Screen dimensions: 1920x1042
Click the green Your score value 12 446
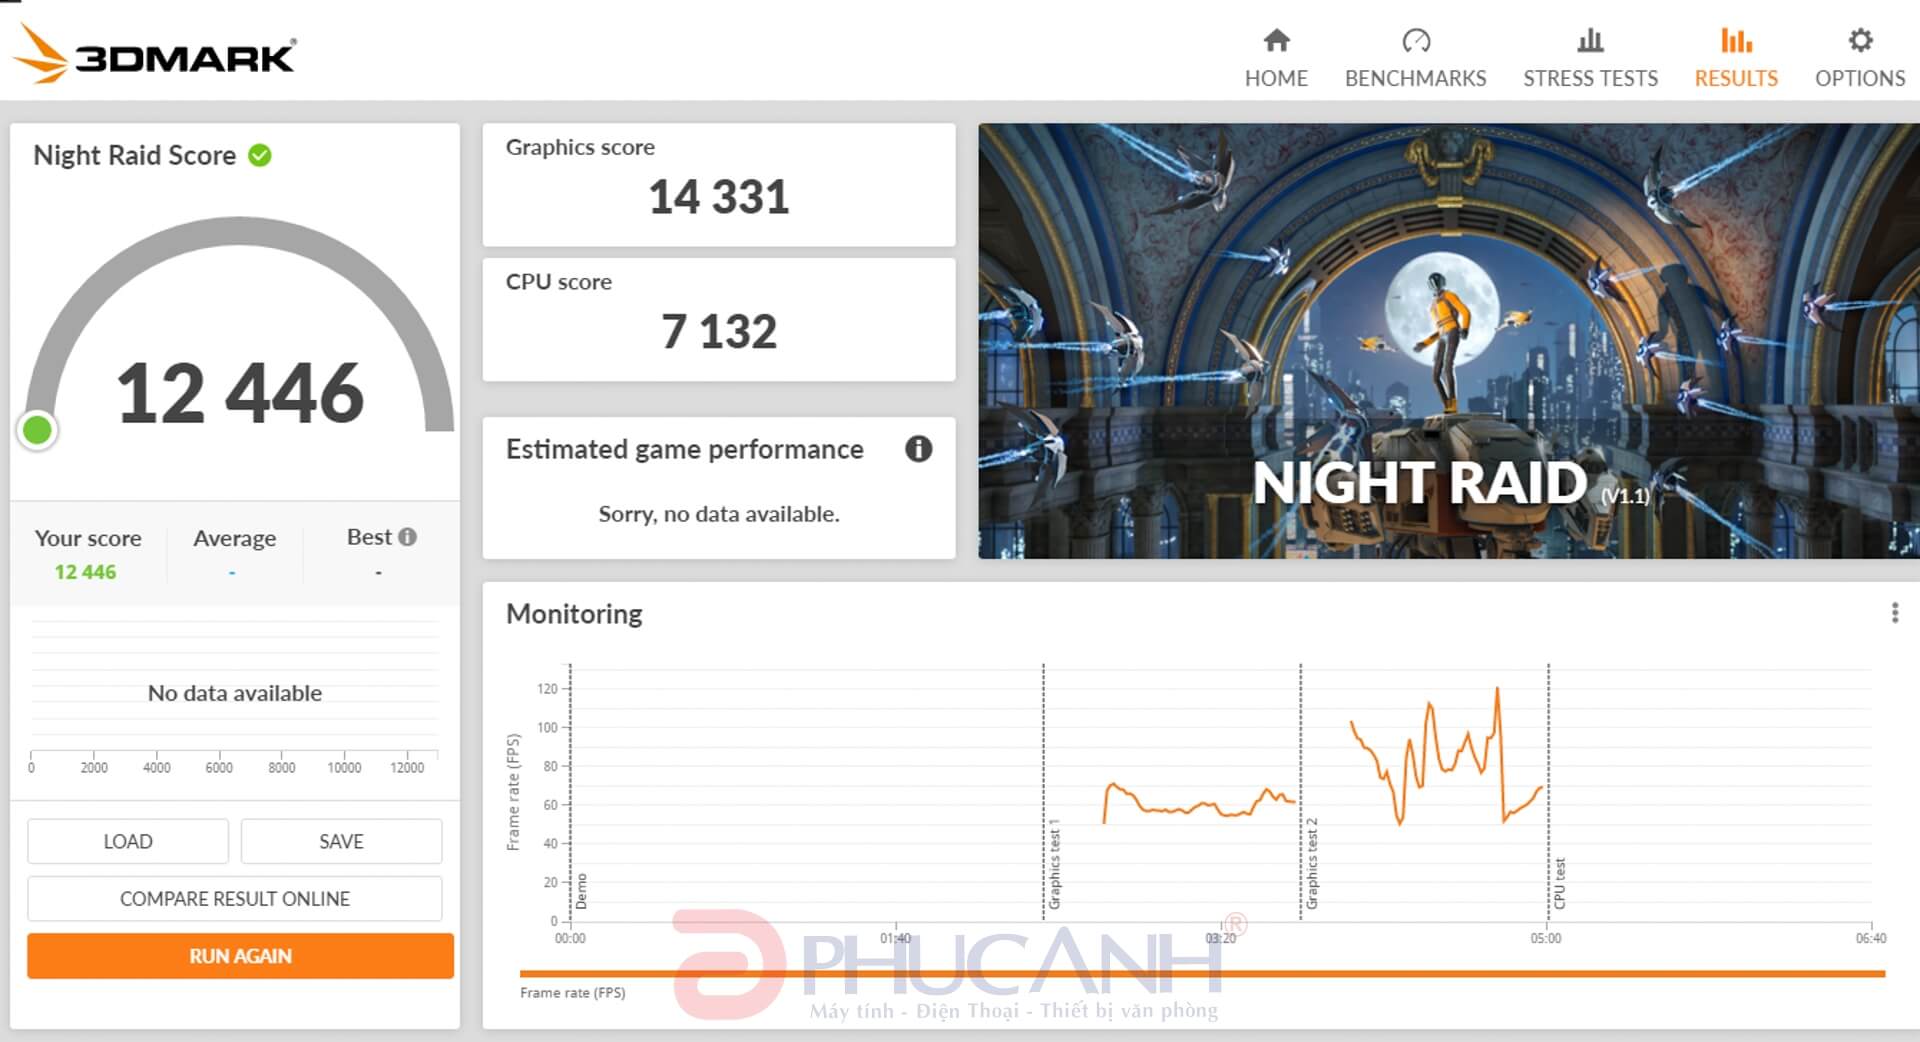click(85, 572)
